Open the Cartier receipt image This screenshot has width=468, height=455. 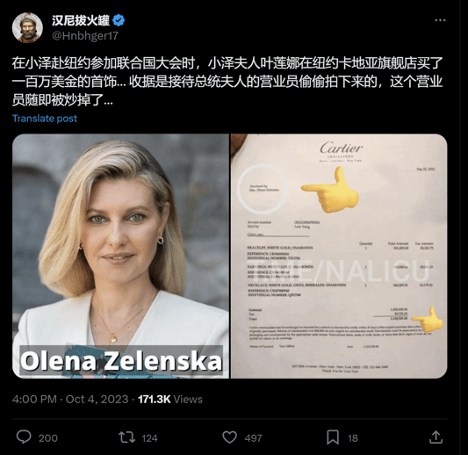pyautogui.click(x=339, y=256)
